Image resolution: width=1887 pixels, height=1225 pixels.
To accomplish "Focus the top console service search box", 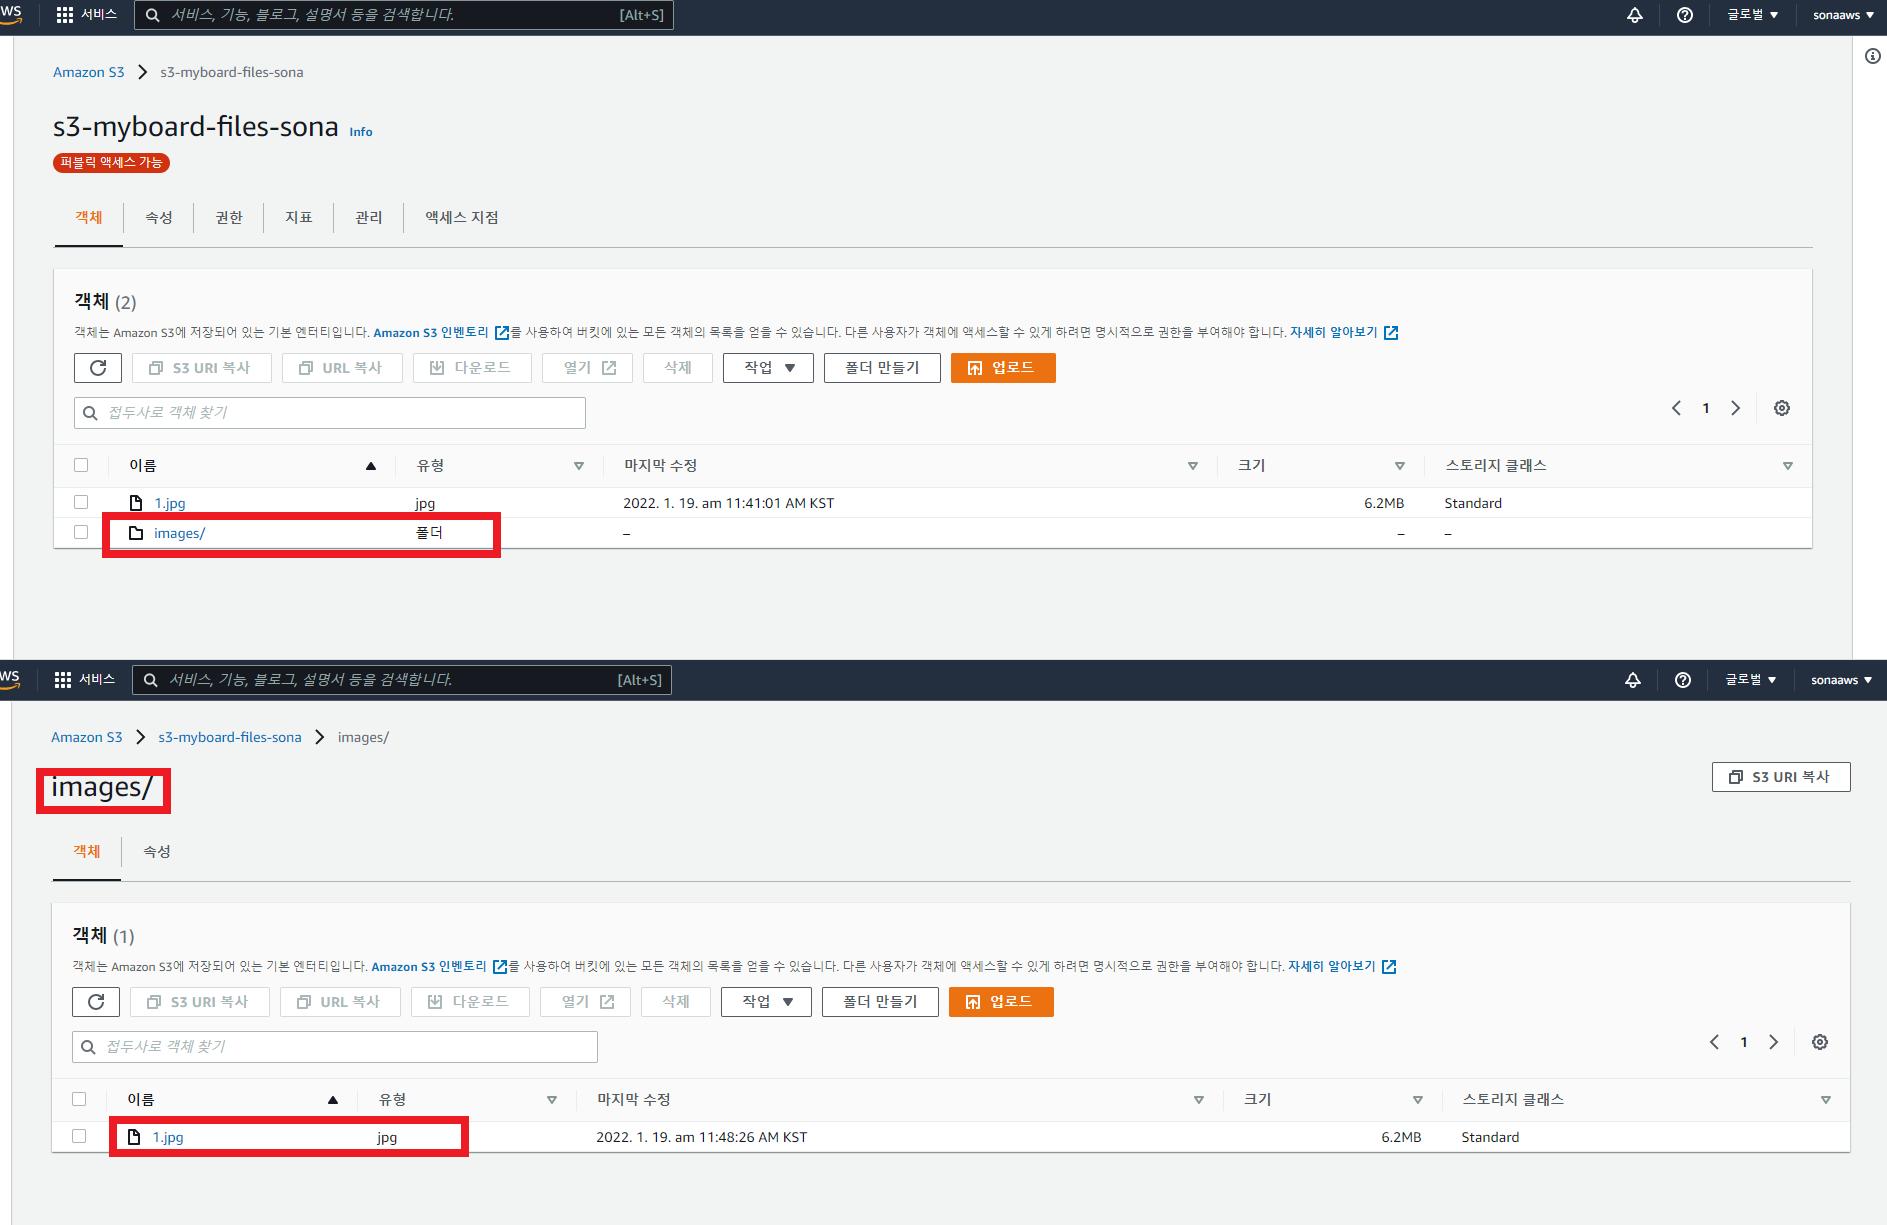I will tap(404, 15).
